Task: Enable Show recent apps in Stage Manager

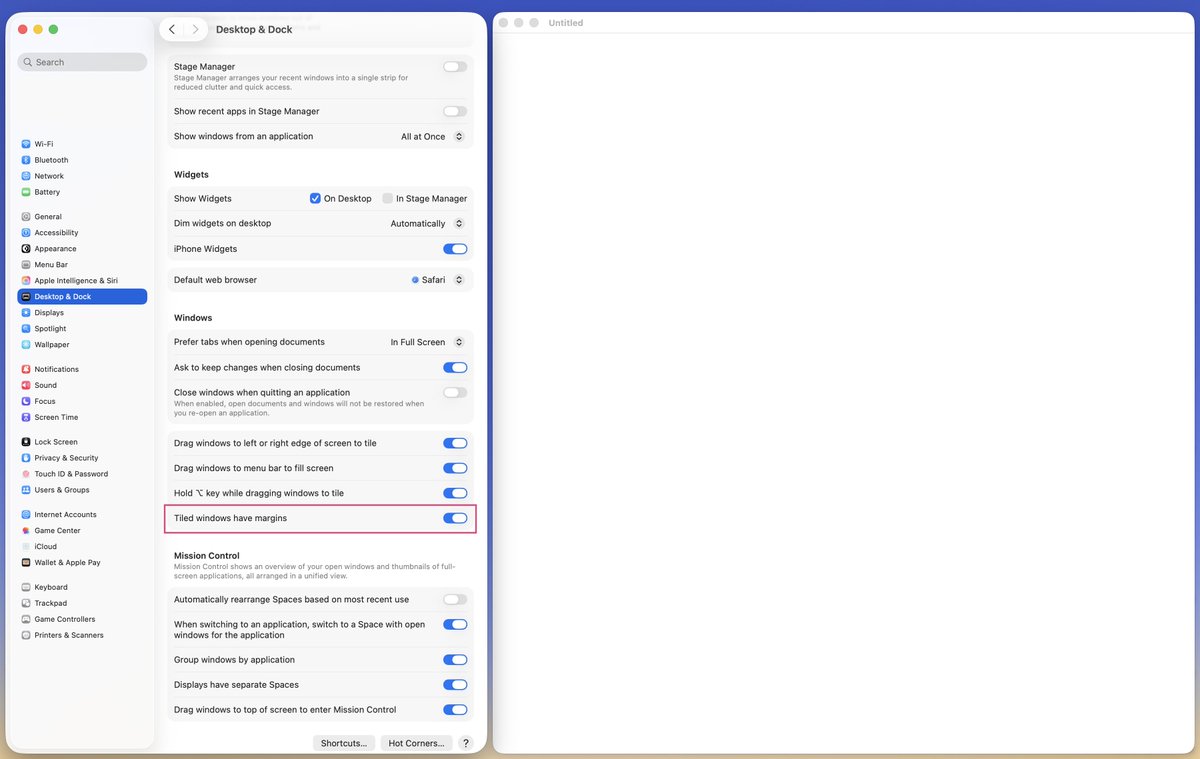Action: [455, 111]
